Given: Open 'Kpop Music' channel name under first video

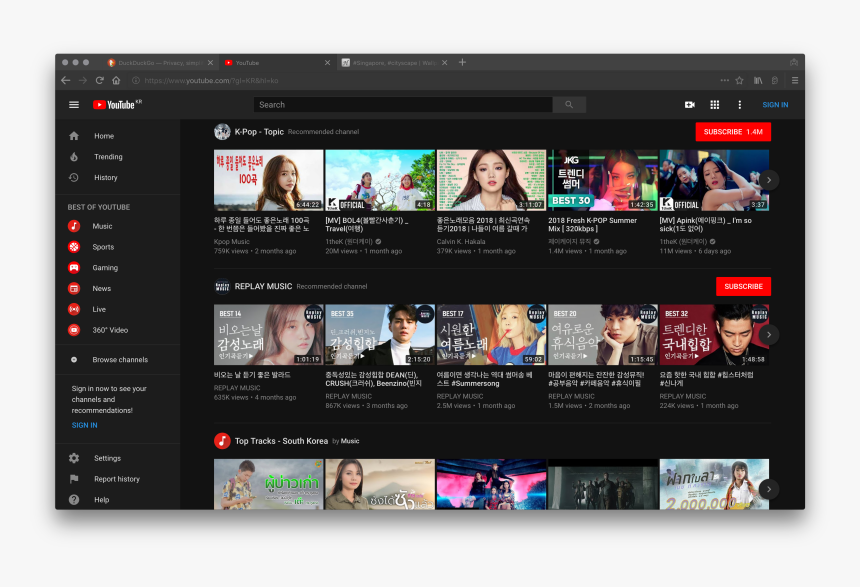Looking at the screenshot, I should (231, 241).
